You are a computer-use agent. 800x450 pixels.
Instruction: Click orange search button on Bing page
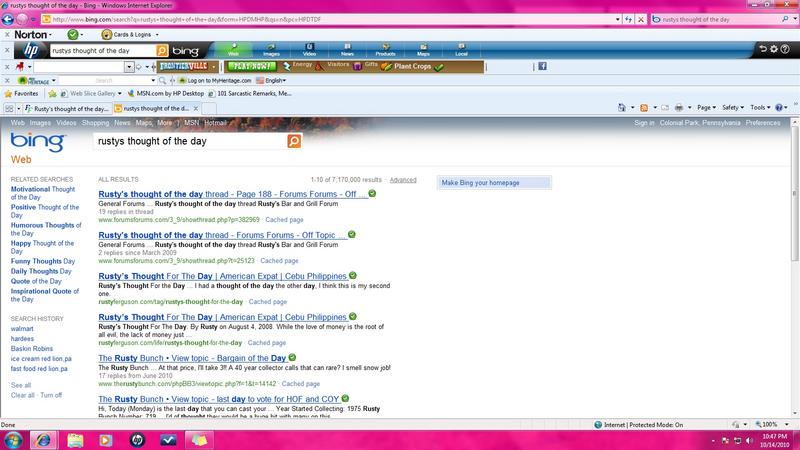(294, 141)
